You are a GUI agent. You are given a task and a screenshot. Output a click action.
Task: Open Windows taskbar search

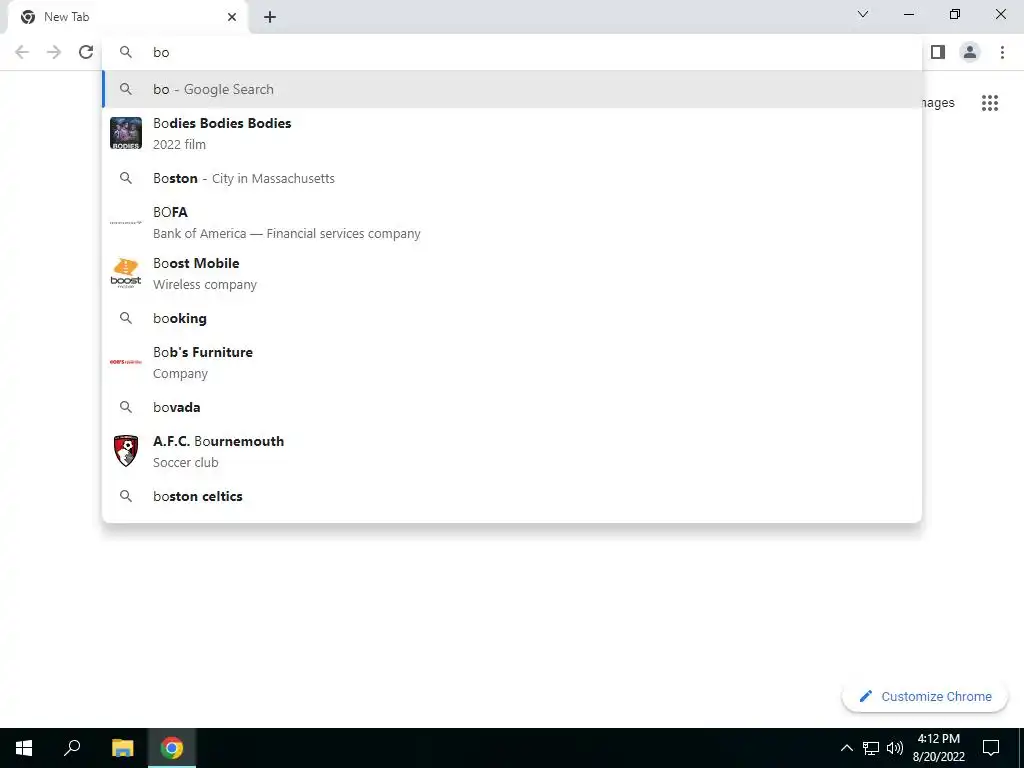pyautogui.click(x=72, y=748)
